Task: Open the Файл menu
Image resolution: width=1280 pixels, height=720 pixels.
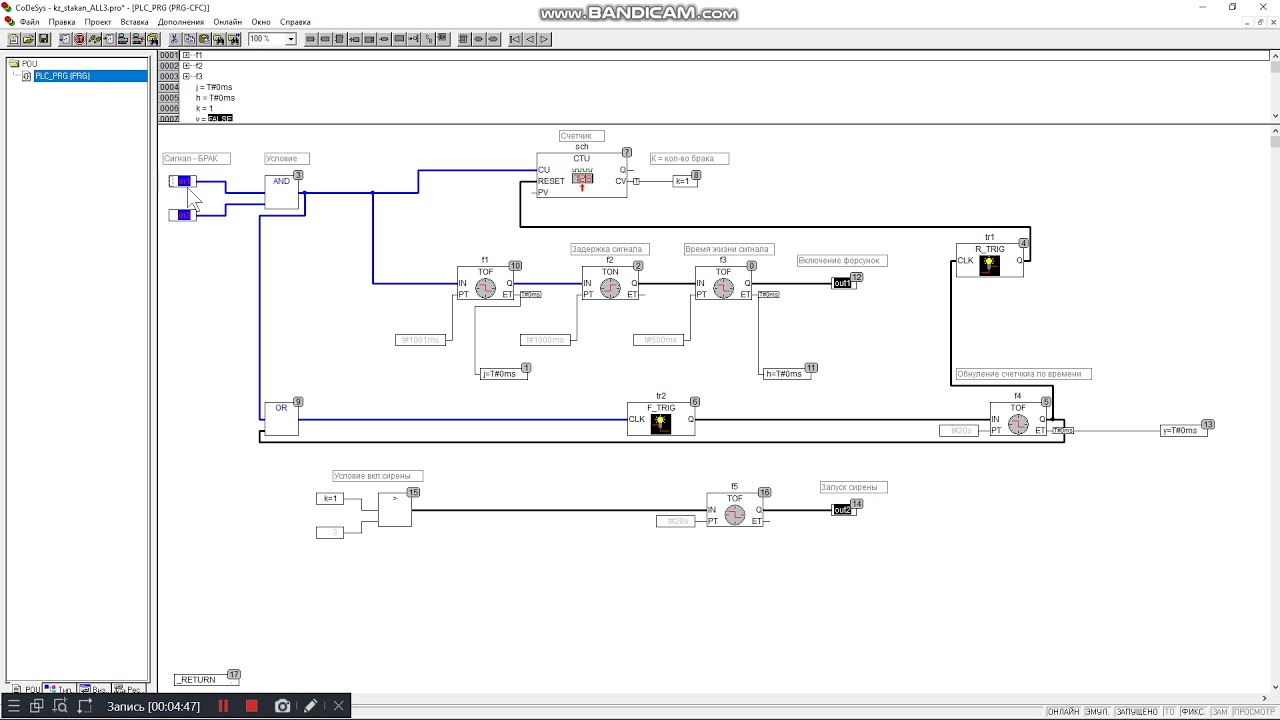Action: [x=29, y=21]
